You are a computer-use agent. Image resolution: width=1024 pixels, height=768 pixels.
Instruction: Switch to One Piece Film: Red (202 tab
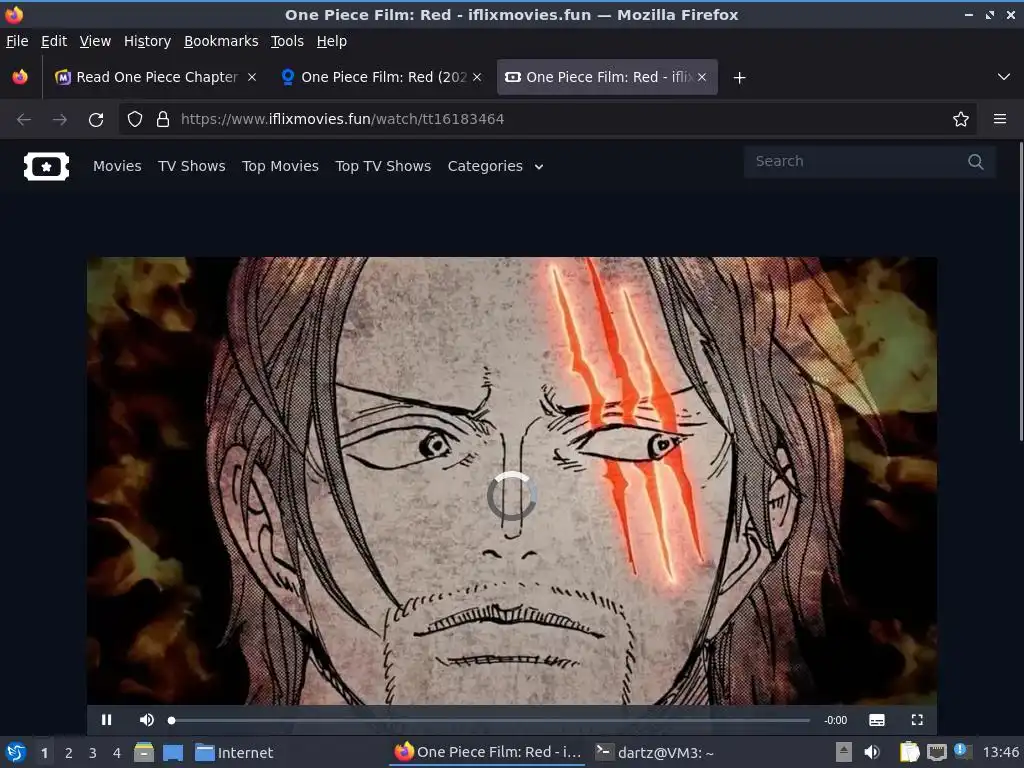(382, 77)
